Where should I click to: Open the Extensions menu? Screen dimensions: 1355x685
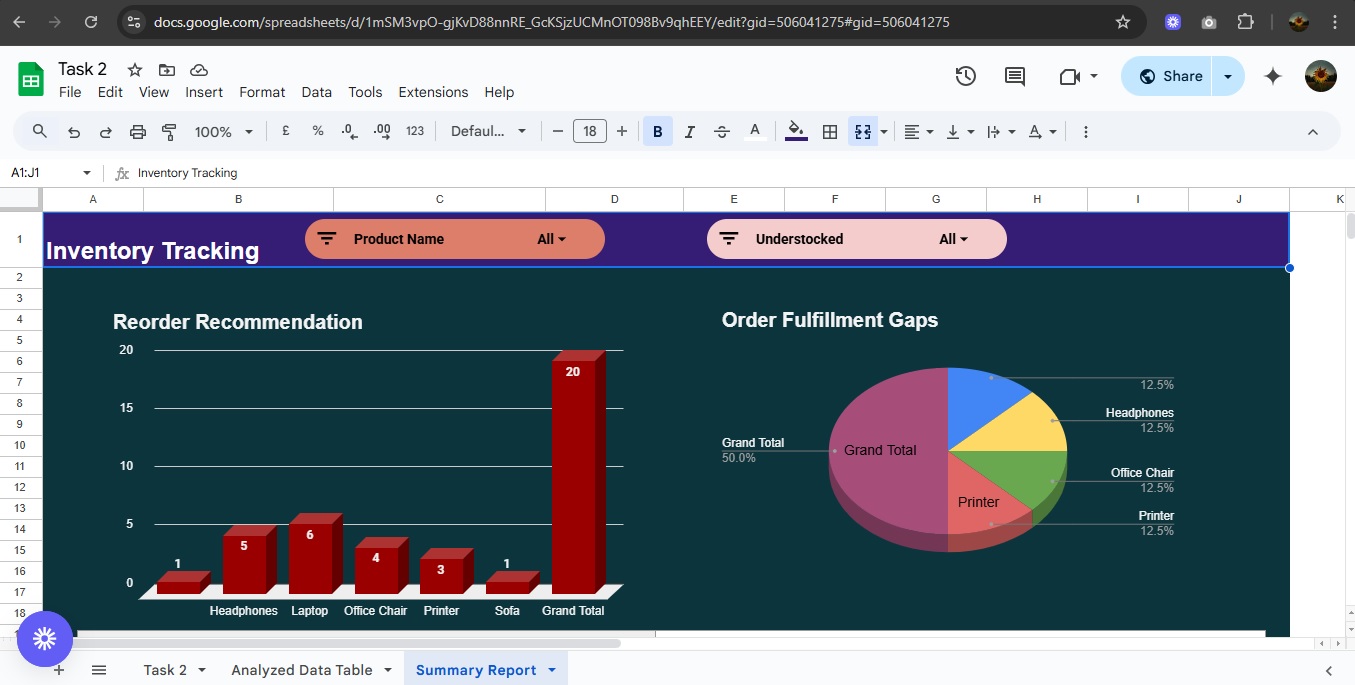click(433, 92)
